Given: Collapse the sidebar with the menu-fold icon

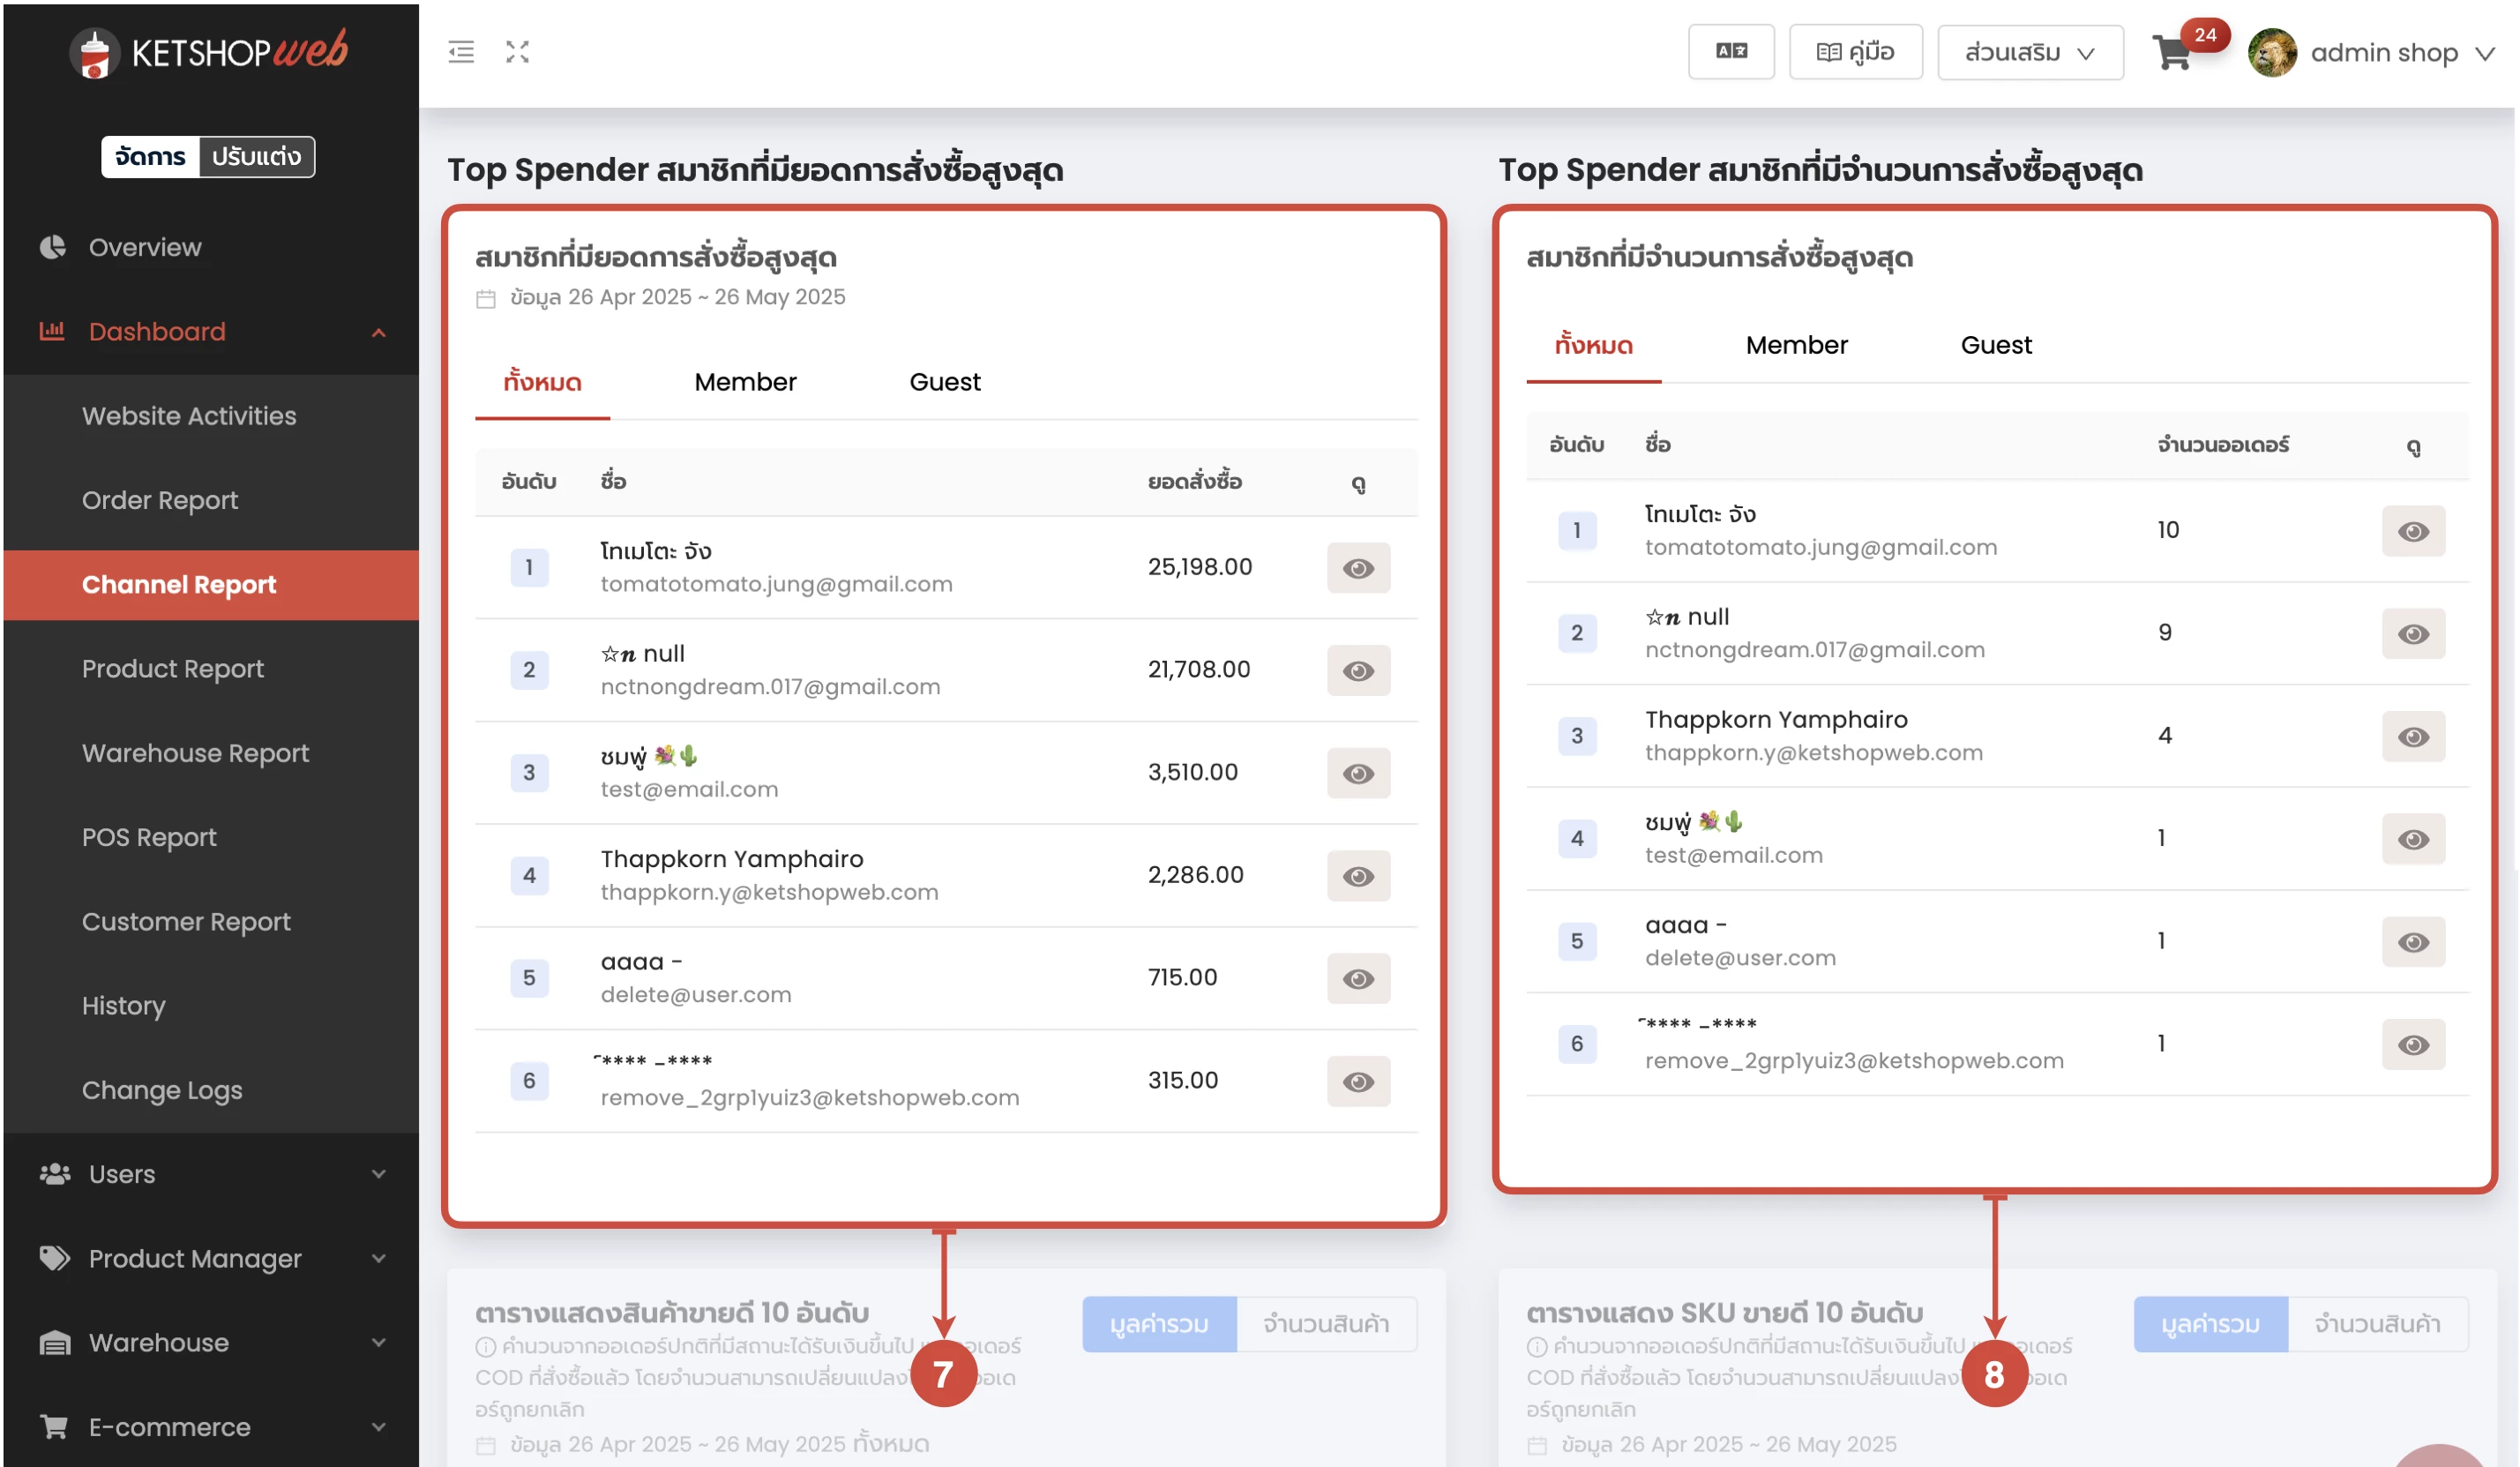Looking at the screenshot, I should (x=461, y=52).
